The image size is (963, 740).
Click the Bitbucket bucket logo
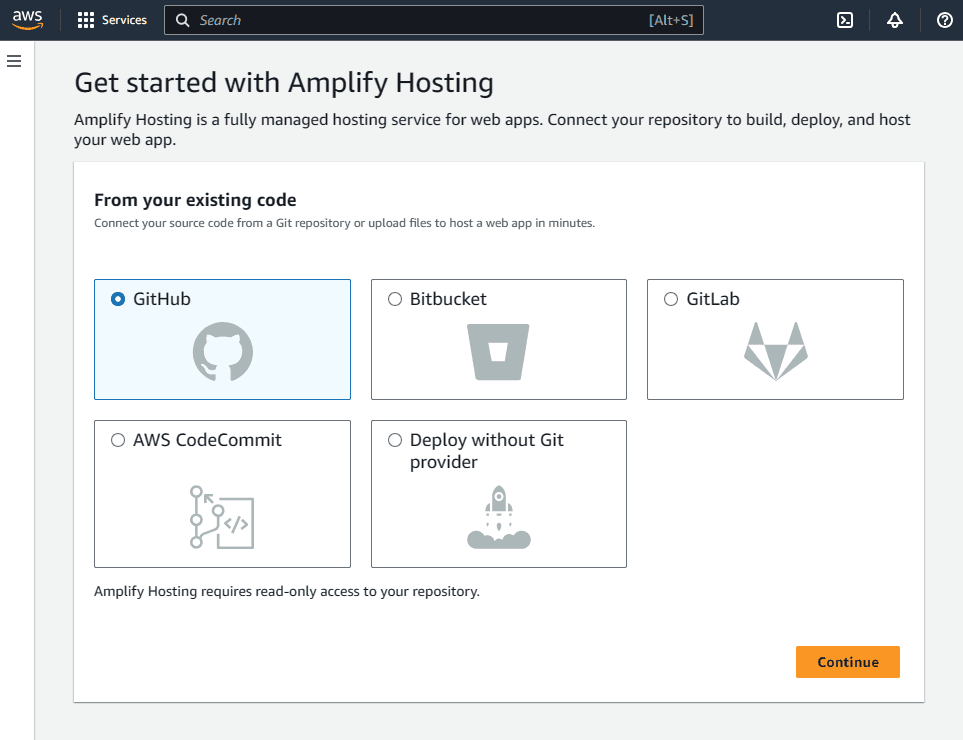coord(498,352)
